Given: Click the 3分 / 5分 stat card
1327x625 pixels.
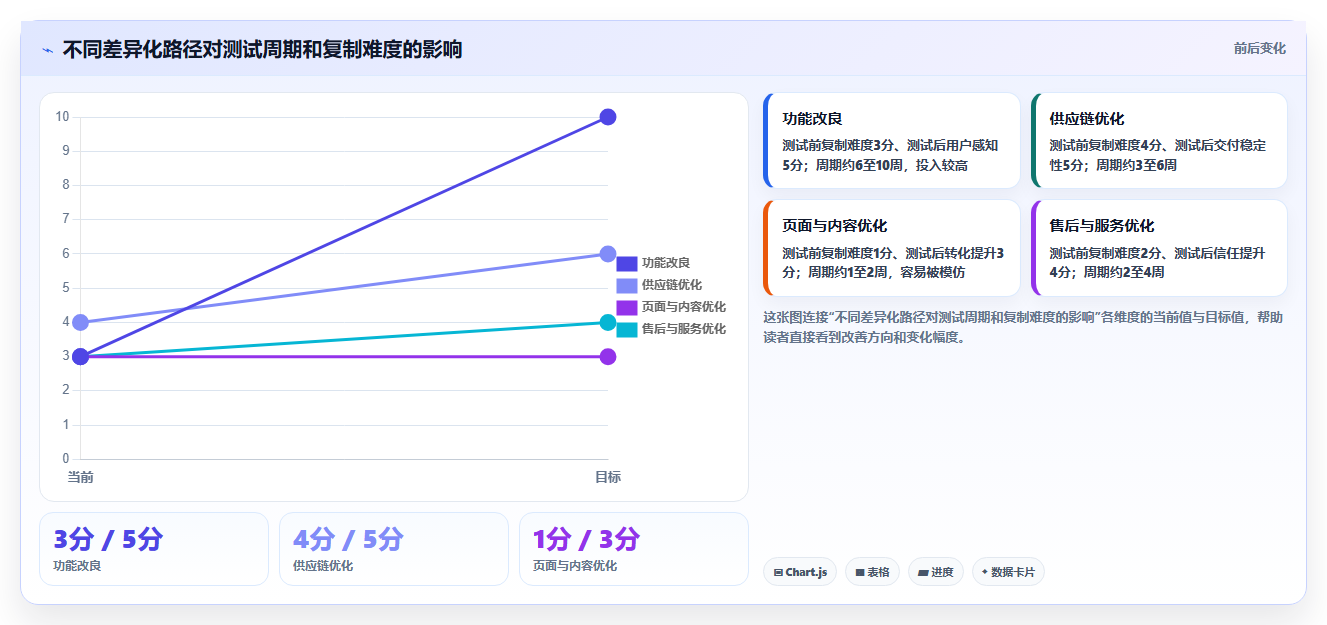Looking at the screenshot, I should coord(154,549).
